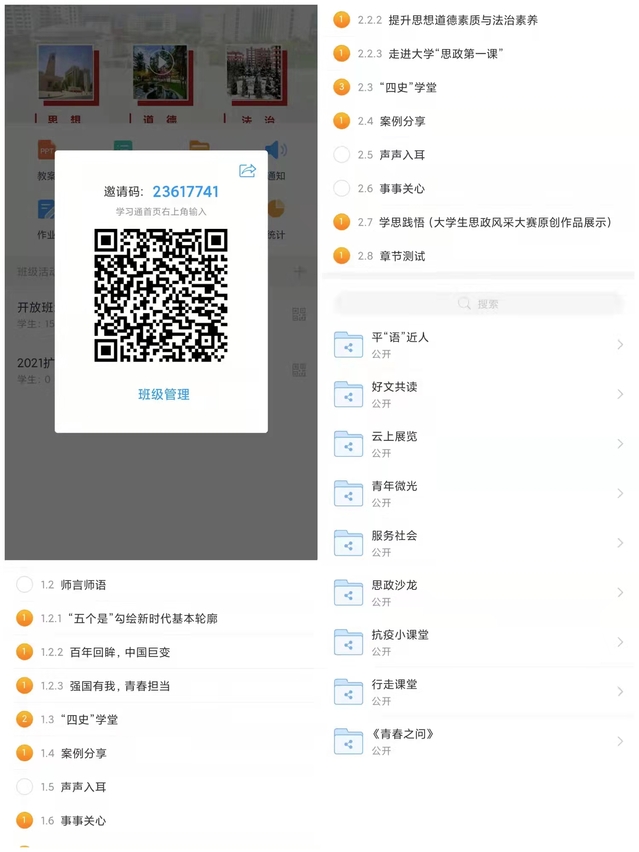
Task: Tap the dimmed 作业 icon
Action: click(46, 210)
